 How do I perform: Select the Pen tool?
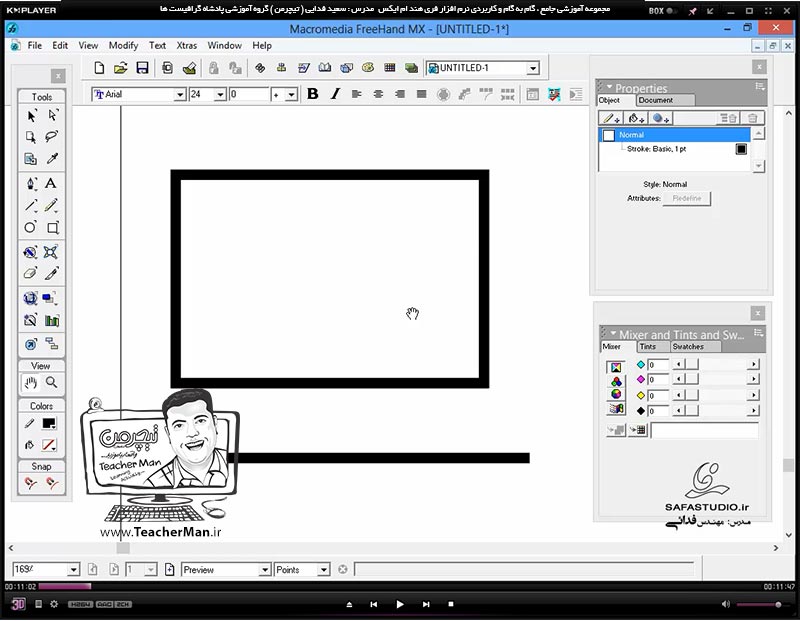point(31,184)
